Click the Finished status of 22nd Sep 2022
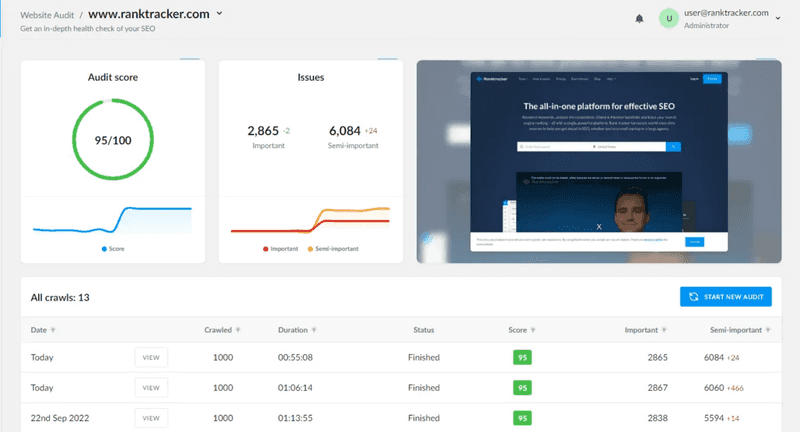The width and height of the screenshot is (800, 432). tap(423, 418)
